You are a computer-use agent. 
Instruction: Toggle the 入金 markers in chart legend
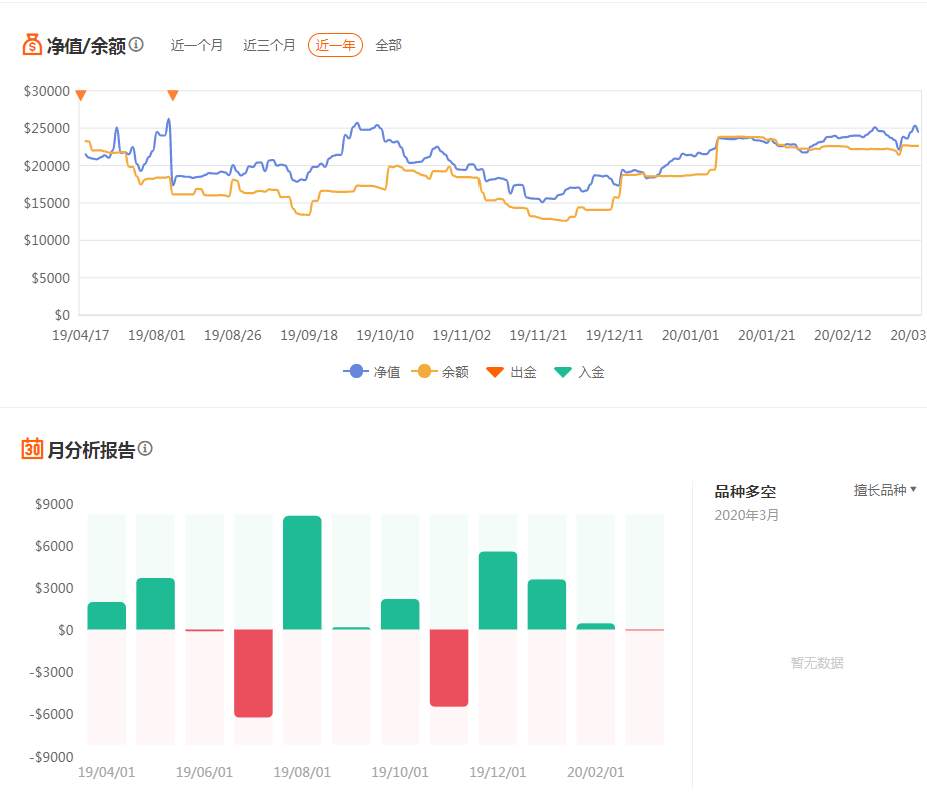click(x=579, y=372)
